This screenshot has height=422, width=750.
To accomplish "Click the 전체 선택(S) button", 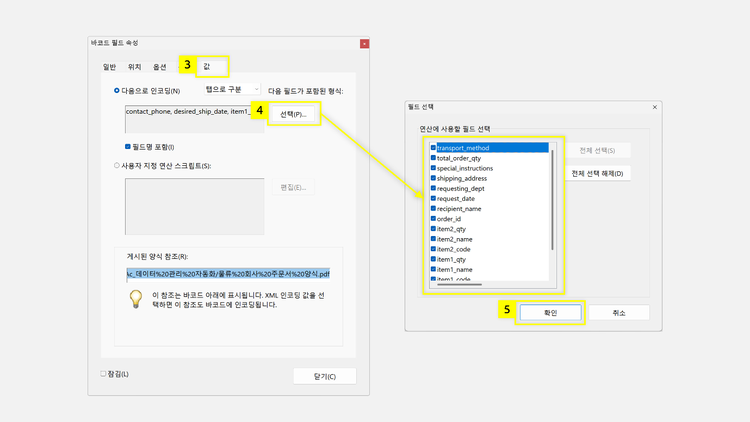I will (x=597, y=150).
